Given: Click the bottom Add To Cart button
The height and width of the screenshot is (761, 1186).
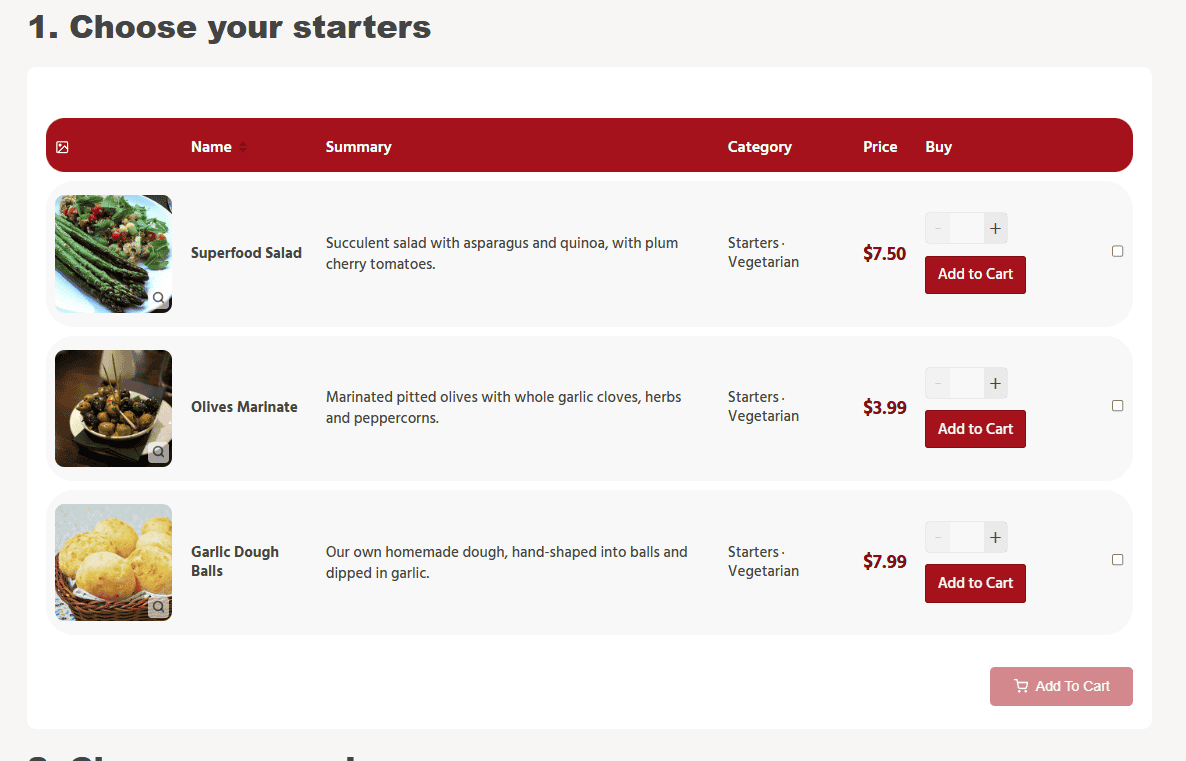Looking at the screenshot, I should tap(1061, 686).
